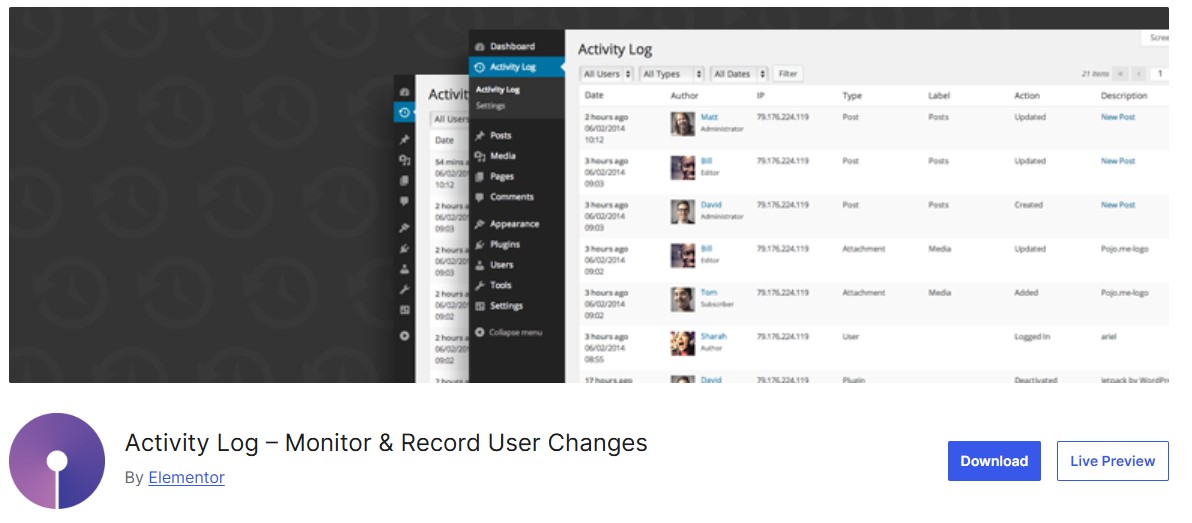This screenshot has height=523, width=1192.
Task: Click the Date column header
Action: click(594, 96)
